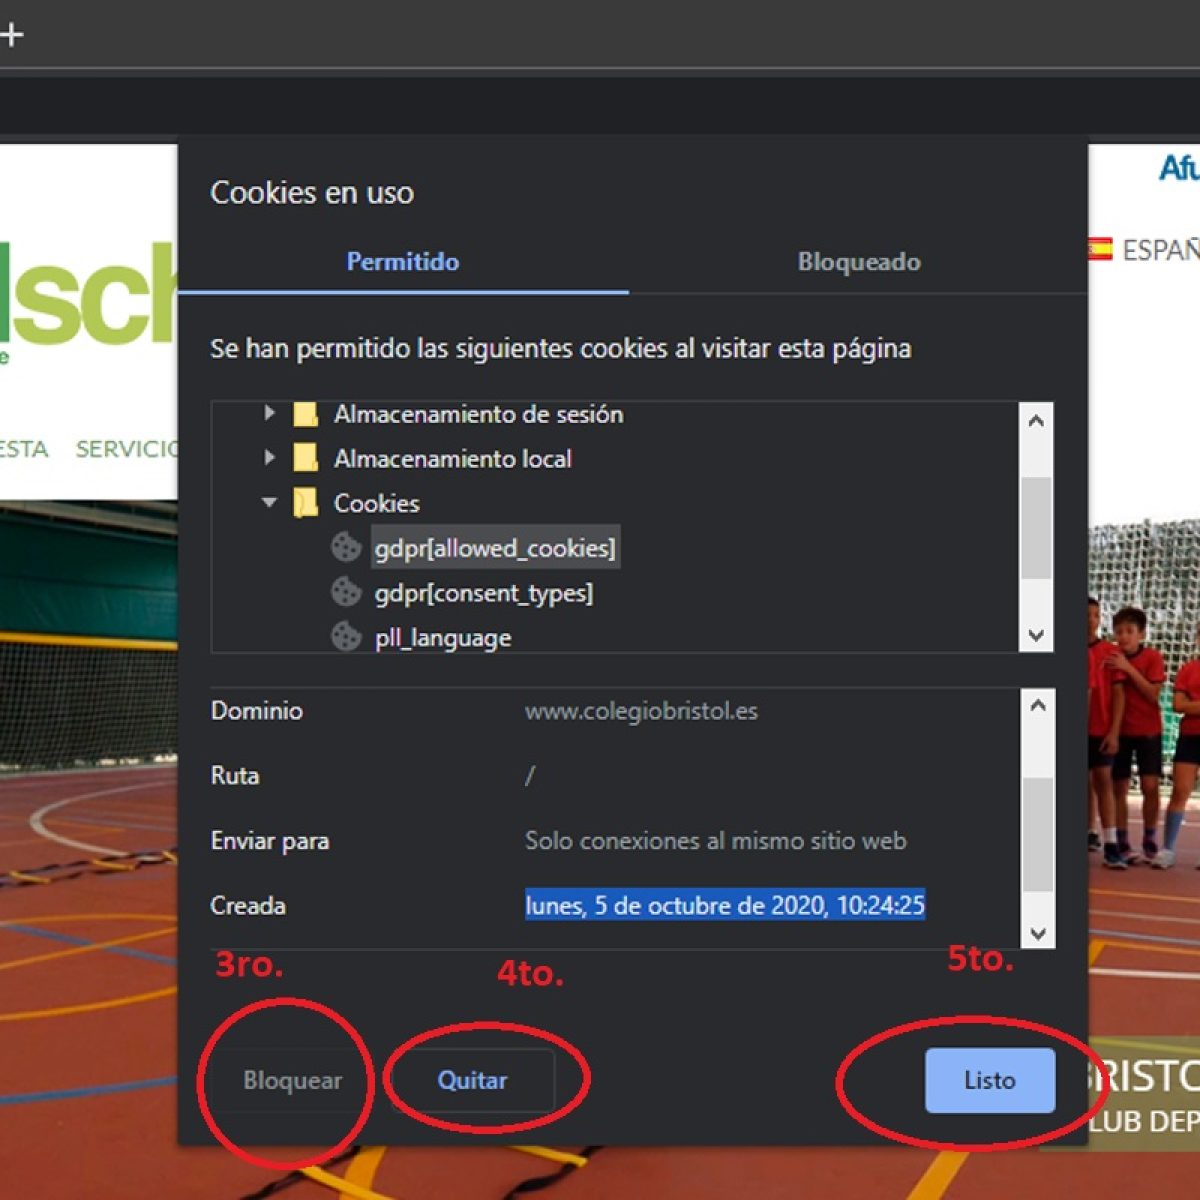Remove the selected cookie with Quitar
The width and height of the screenshot is (1200, 1200).
tap(472, 1080)
